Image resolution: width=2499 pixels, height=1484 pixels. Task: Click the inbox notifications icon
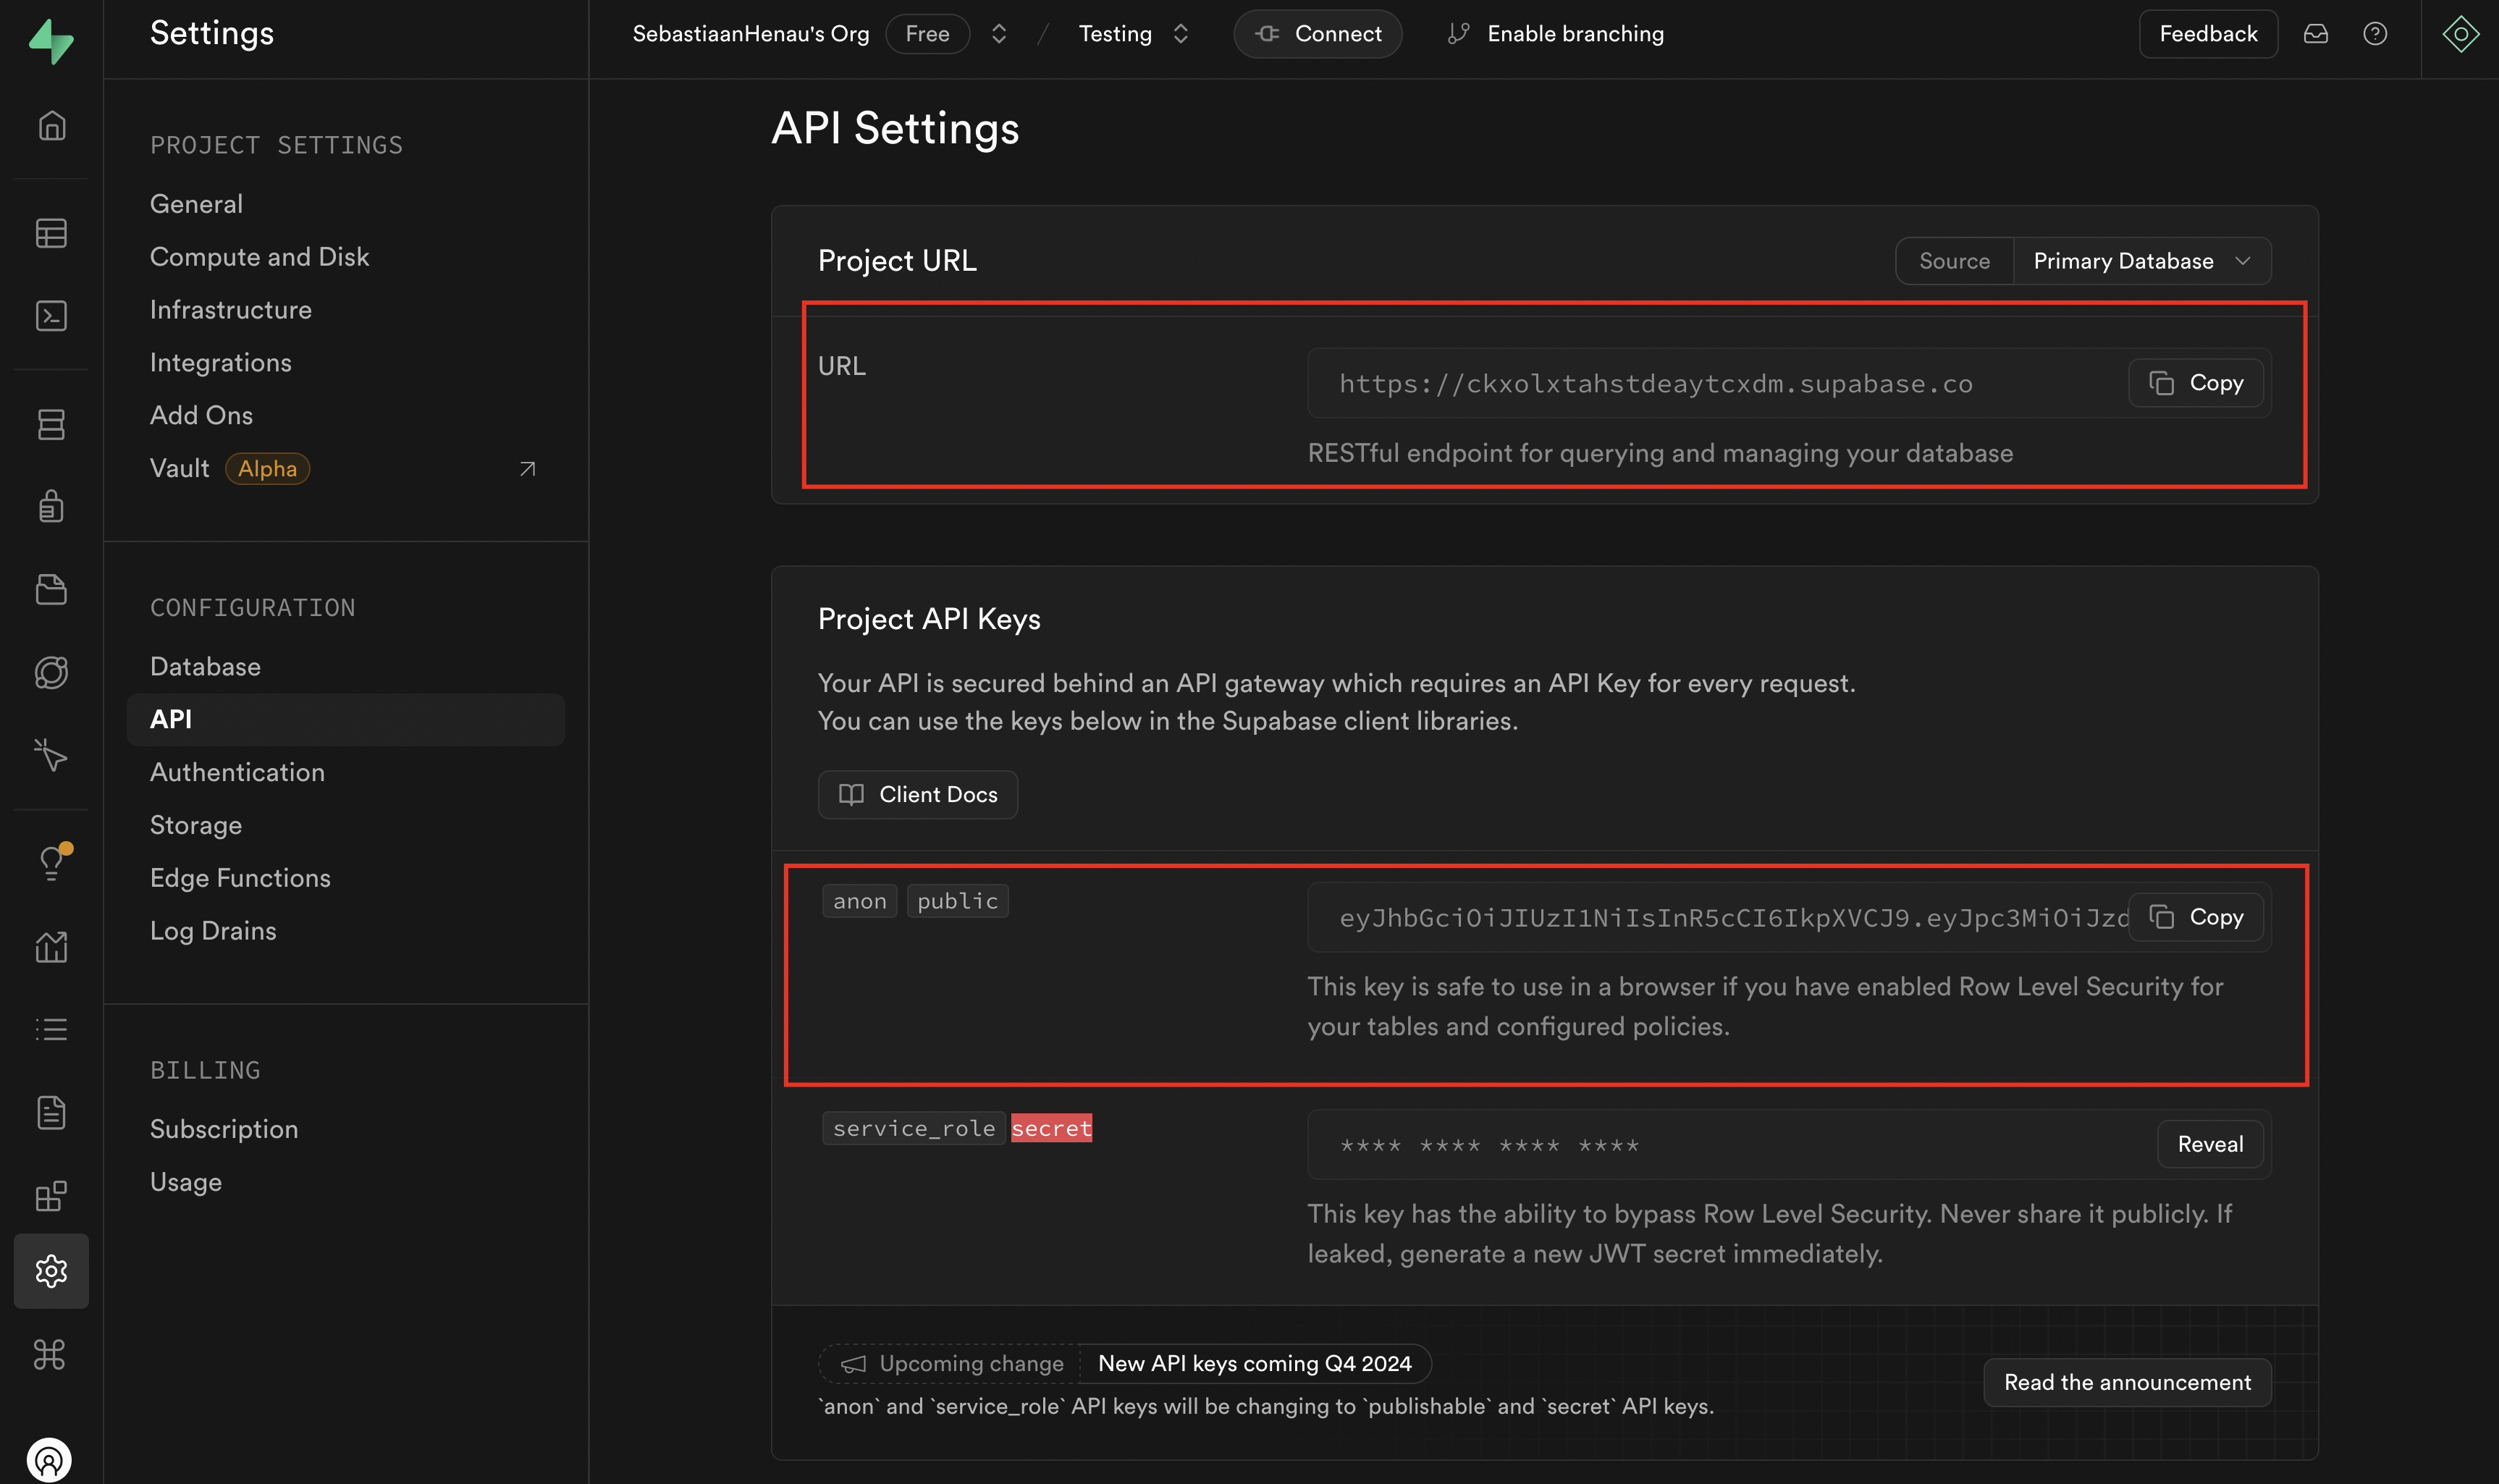[x=2315, y=34]
